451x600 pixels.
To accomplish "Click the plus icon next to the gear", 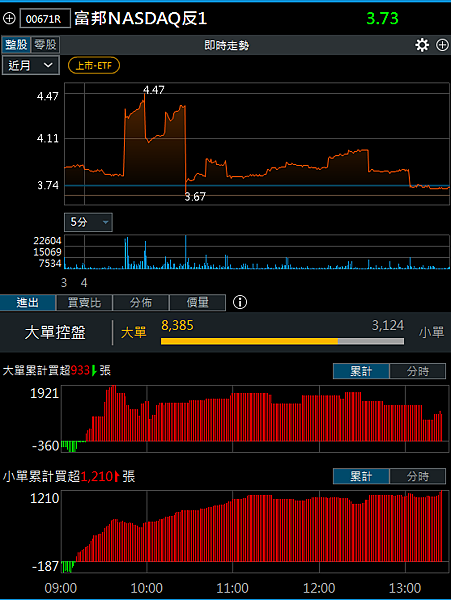I will pos(442,45).
